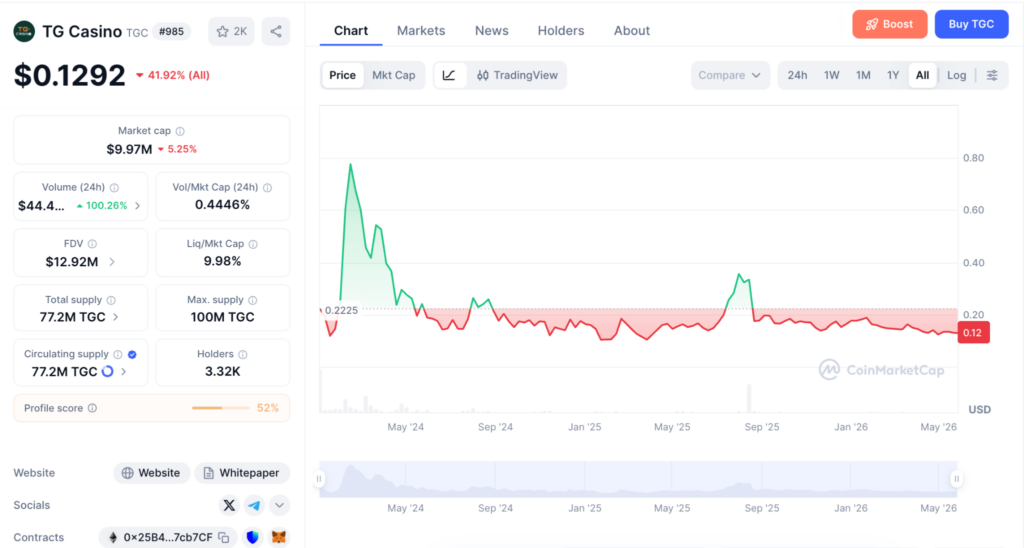Image resolution: width=1024 pixels, height=548 pixels.
Task: Click the Boost button
Action: pos(889,24)
